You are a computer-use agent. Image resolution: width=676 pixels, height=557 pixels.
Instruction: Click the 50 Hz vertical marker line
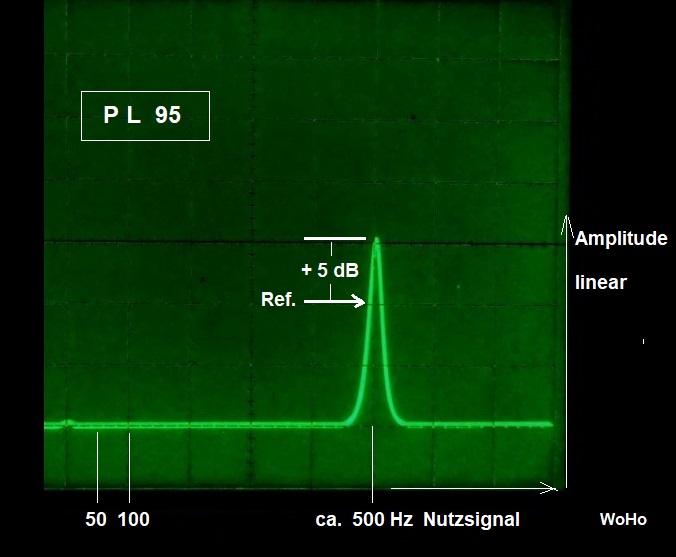[x=97, y=465]
